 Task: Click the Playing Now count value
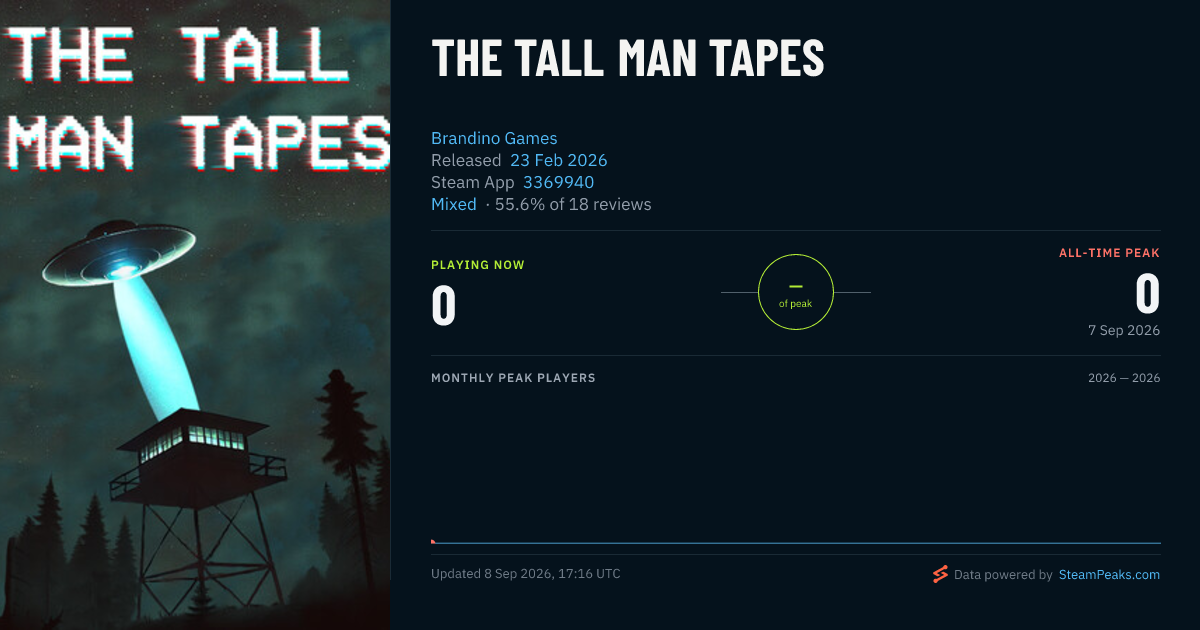pyautogui.click(x=444, y=306)
